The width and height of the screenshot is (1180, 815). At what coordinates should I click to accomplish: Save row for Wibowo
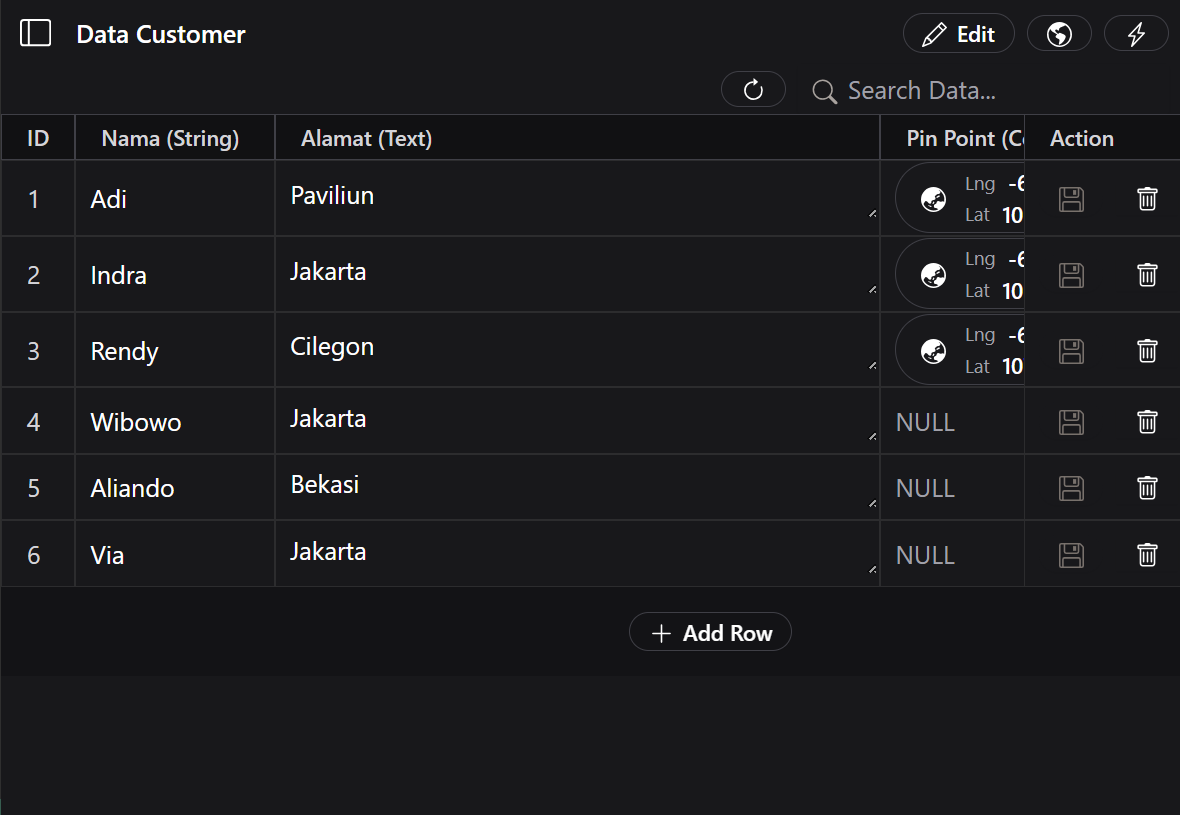pos(1071,422)
